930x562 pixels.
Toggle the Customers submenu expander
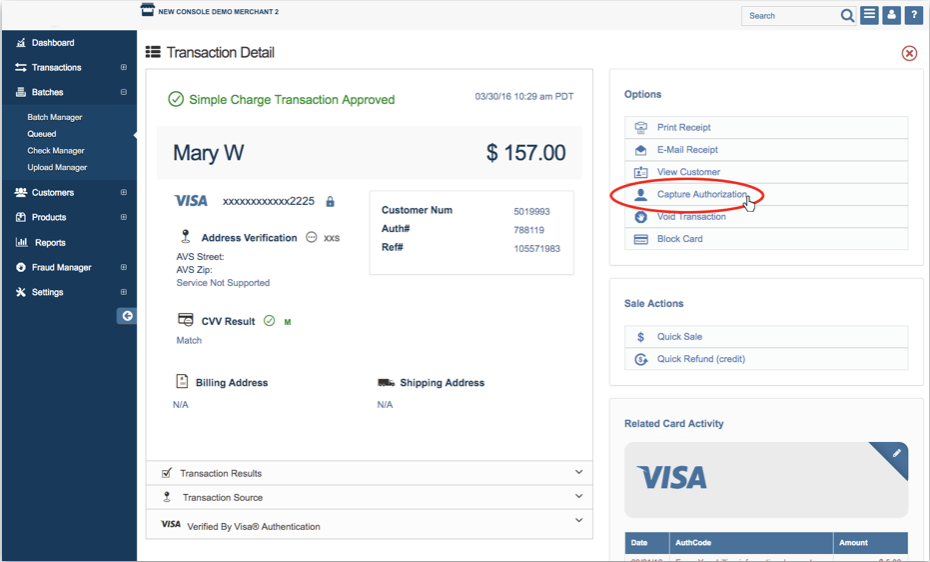point(124,192)
